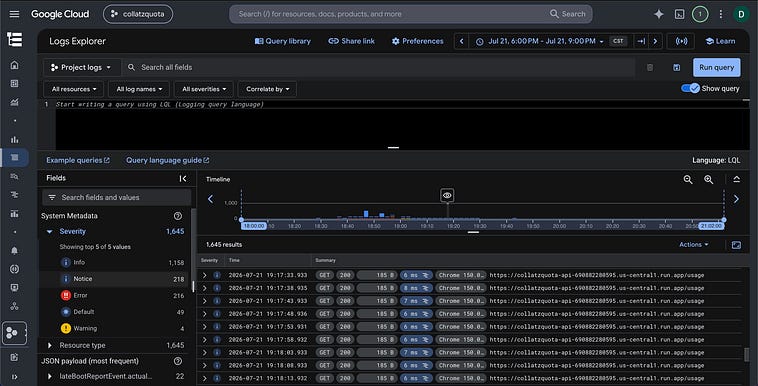
Task: Open System Metadata help icon
Action: click(178, 216)
